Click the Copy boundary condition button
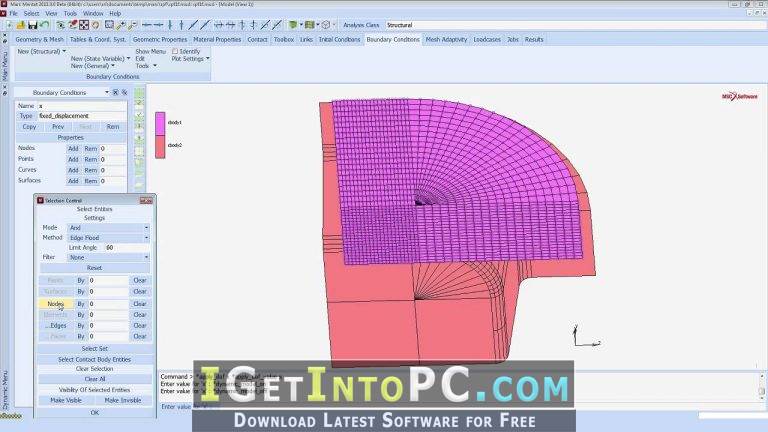Viewport: 768px width, 432px height. point(29,126)
